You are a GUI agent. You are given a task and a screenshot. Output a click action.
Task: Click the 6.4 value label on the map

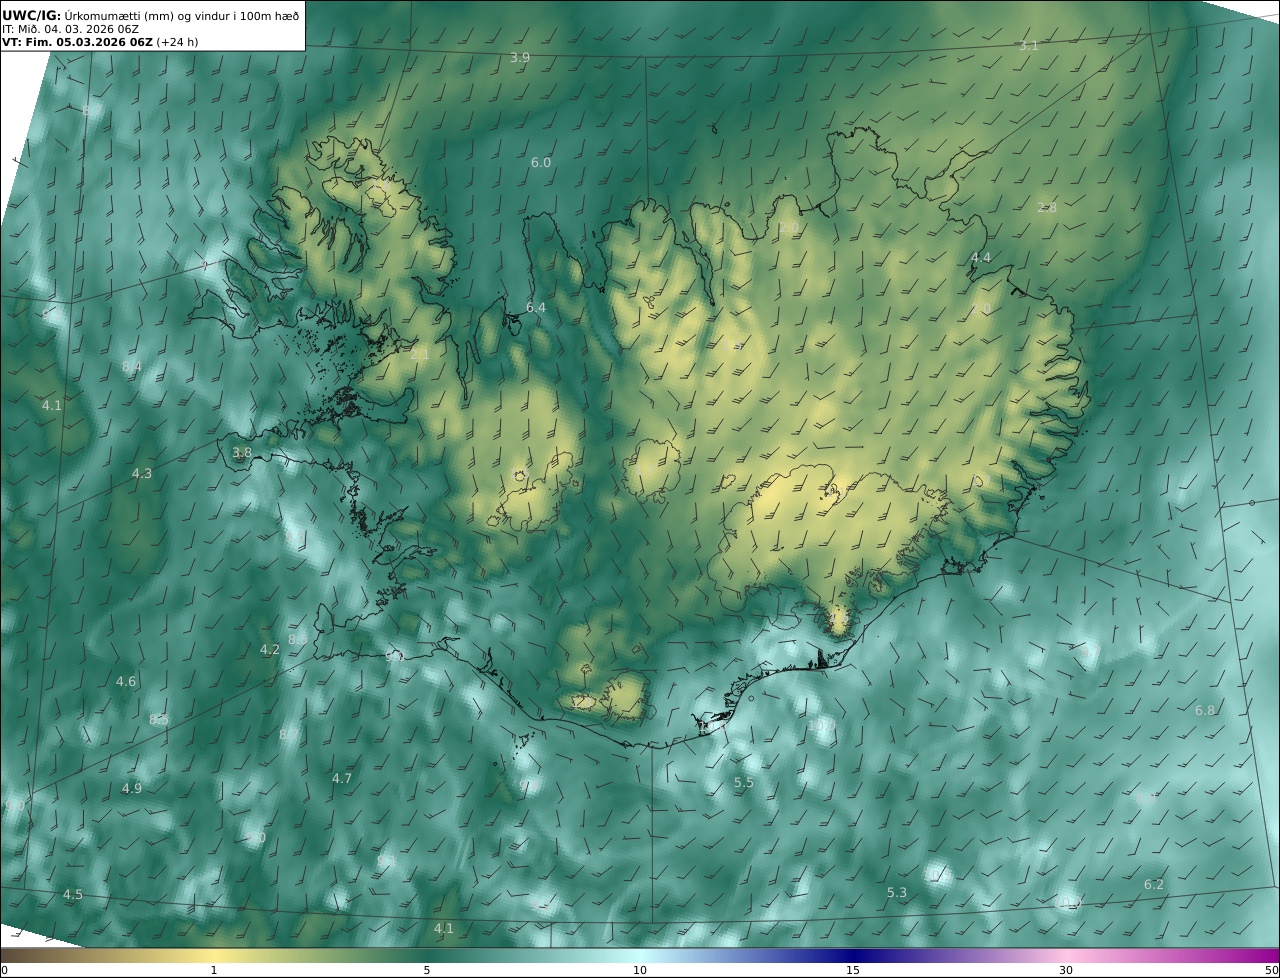pos(536,308)
